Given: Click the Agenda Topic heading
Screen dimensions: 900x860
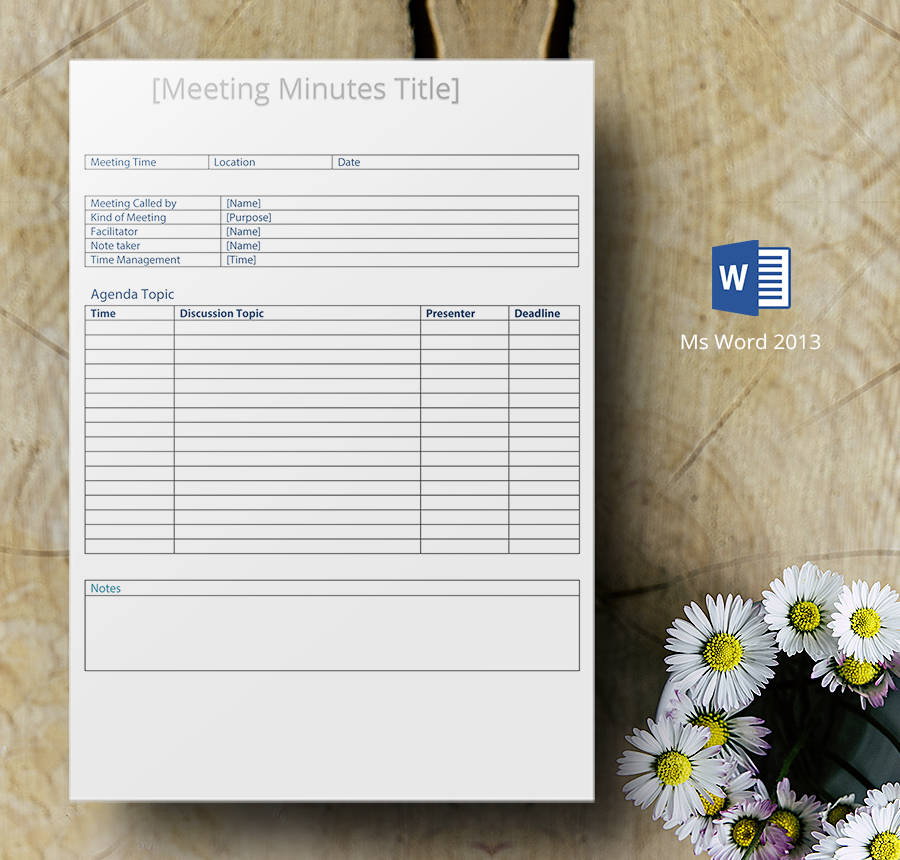Looking at the screenshot, I should (132, 294).
